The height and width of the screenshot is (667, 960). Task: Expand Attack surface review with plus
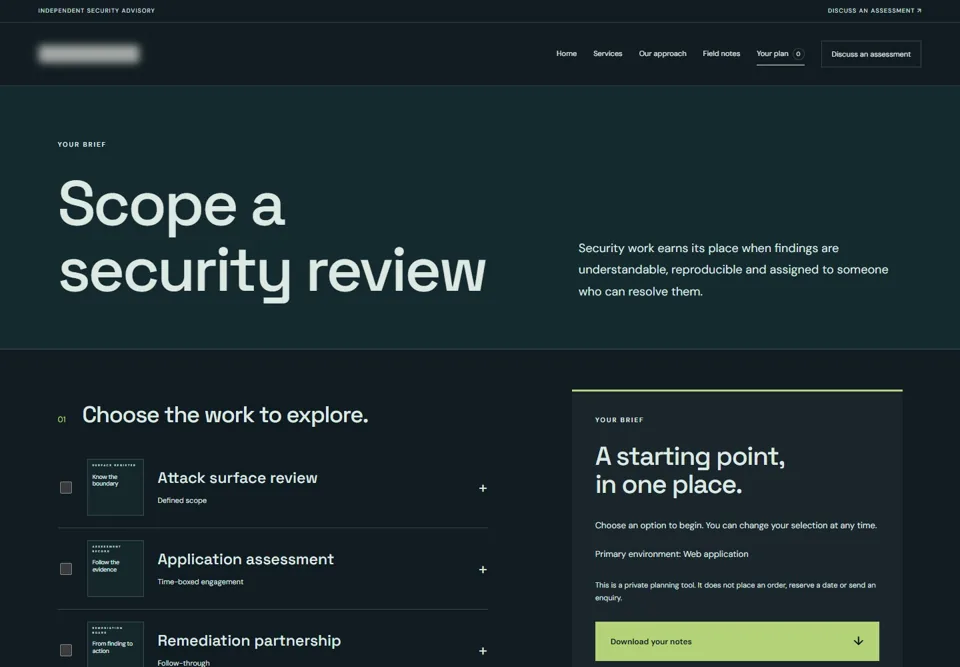[482, 488]
